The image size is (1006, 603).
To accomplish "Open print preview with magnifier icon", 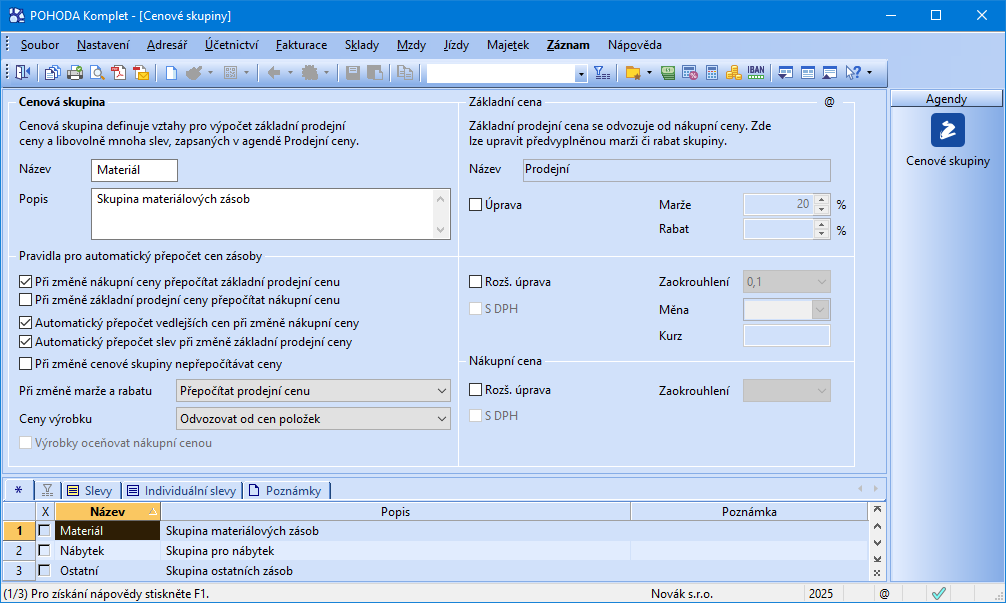I will coord(97,72).
